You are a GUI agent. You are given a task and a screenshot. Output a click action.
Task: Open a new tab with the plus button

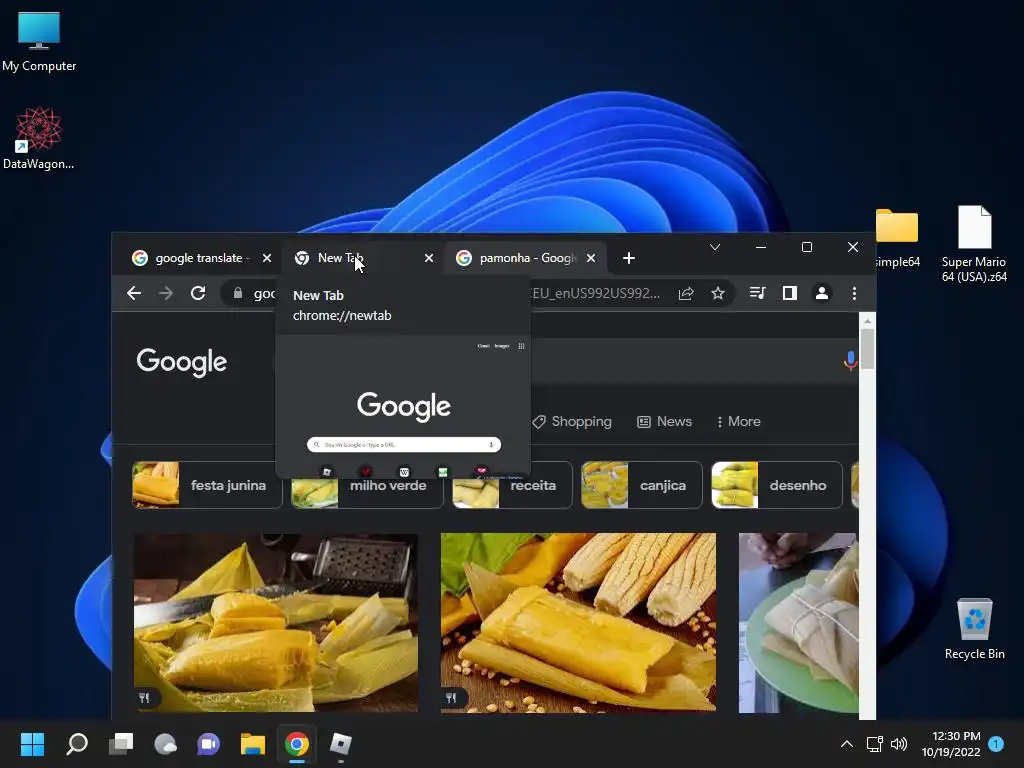pyautogui.click(x=629, y=258)
